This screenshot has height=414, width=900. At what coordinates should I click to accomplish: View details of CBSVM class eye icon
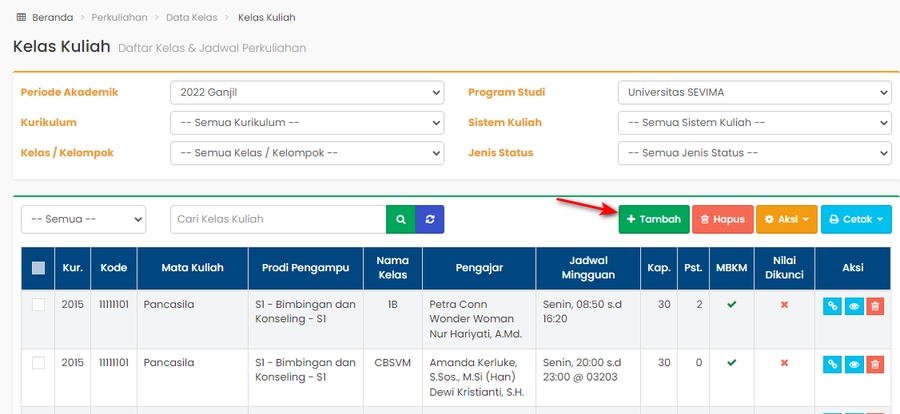(x=854, y=365)
